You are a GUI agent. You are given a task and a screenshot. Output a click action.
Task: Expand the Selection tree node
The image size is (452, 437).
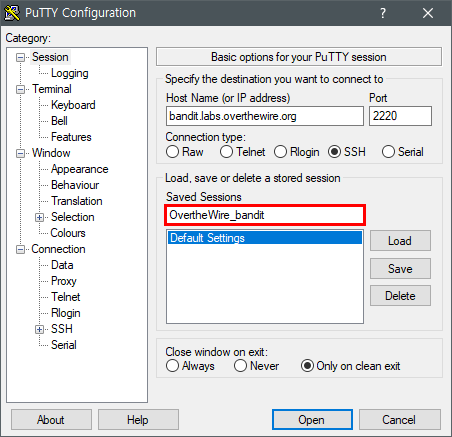tap(39, 217)
